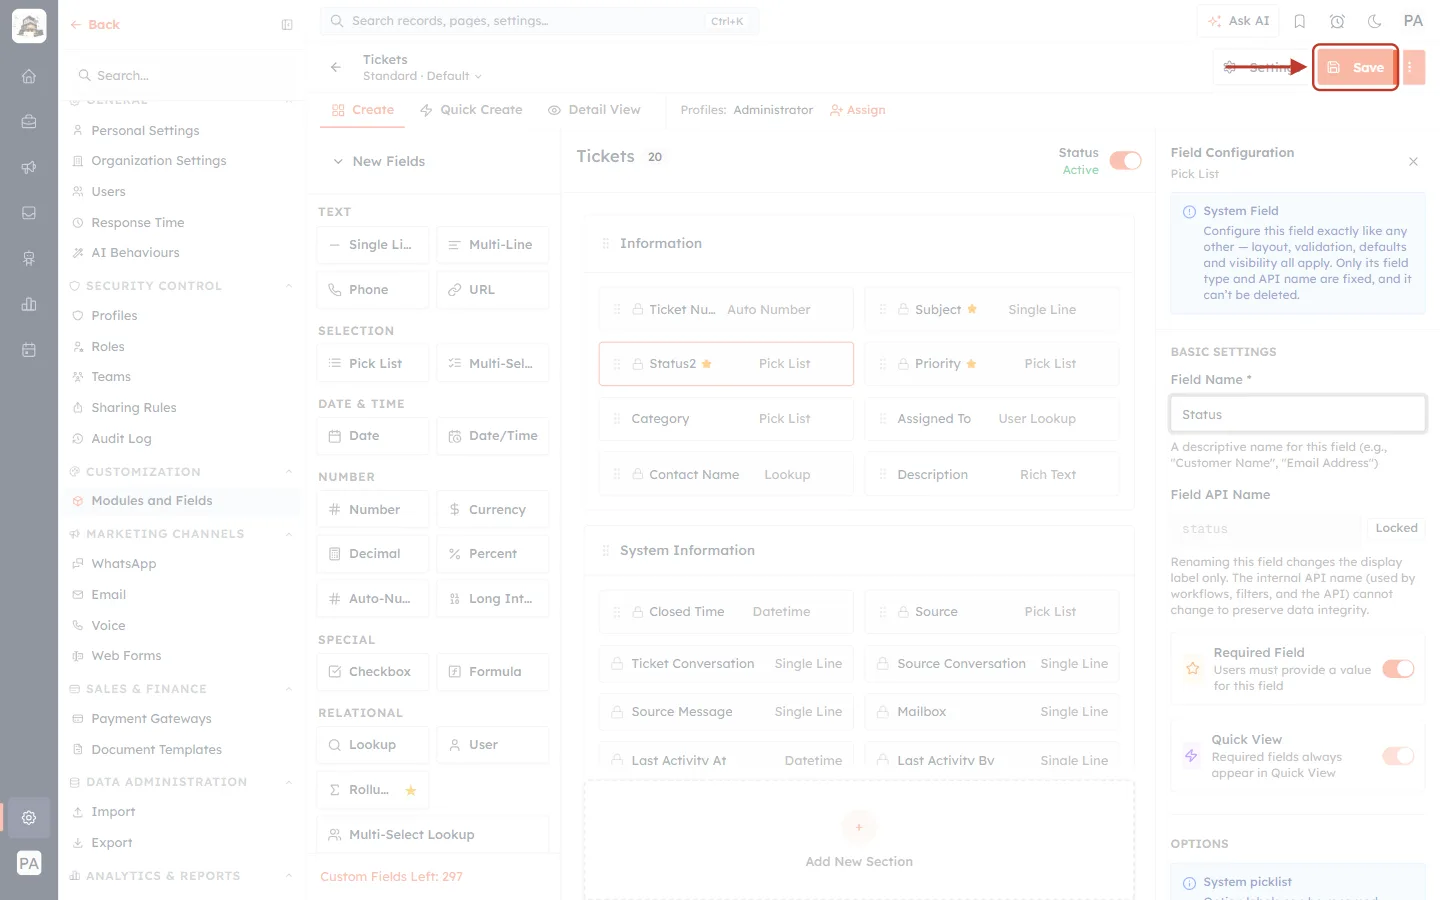Open the three-dot more menu beside Save
Viewport: 1440px width, 900px height.
point(1413,67)
